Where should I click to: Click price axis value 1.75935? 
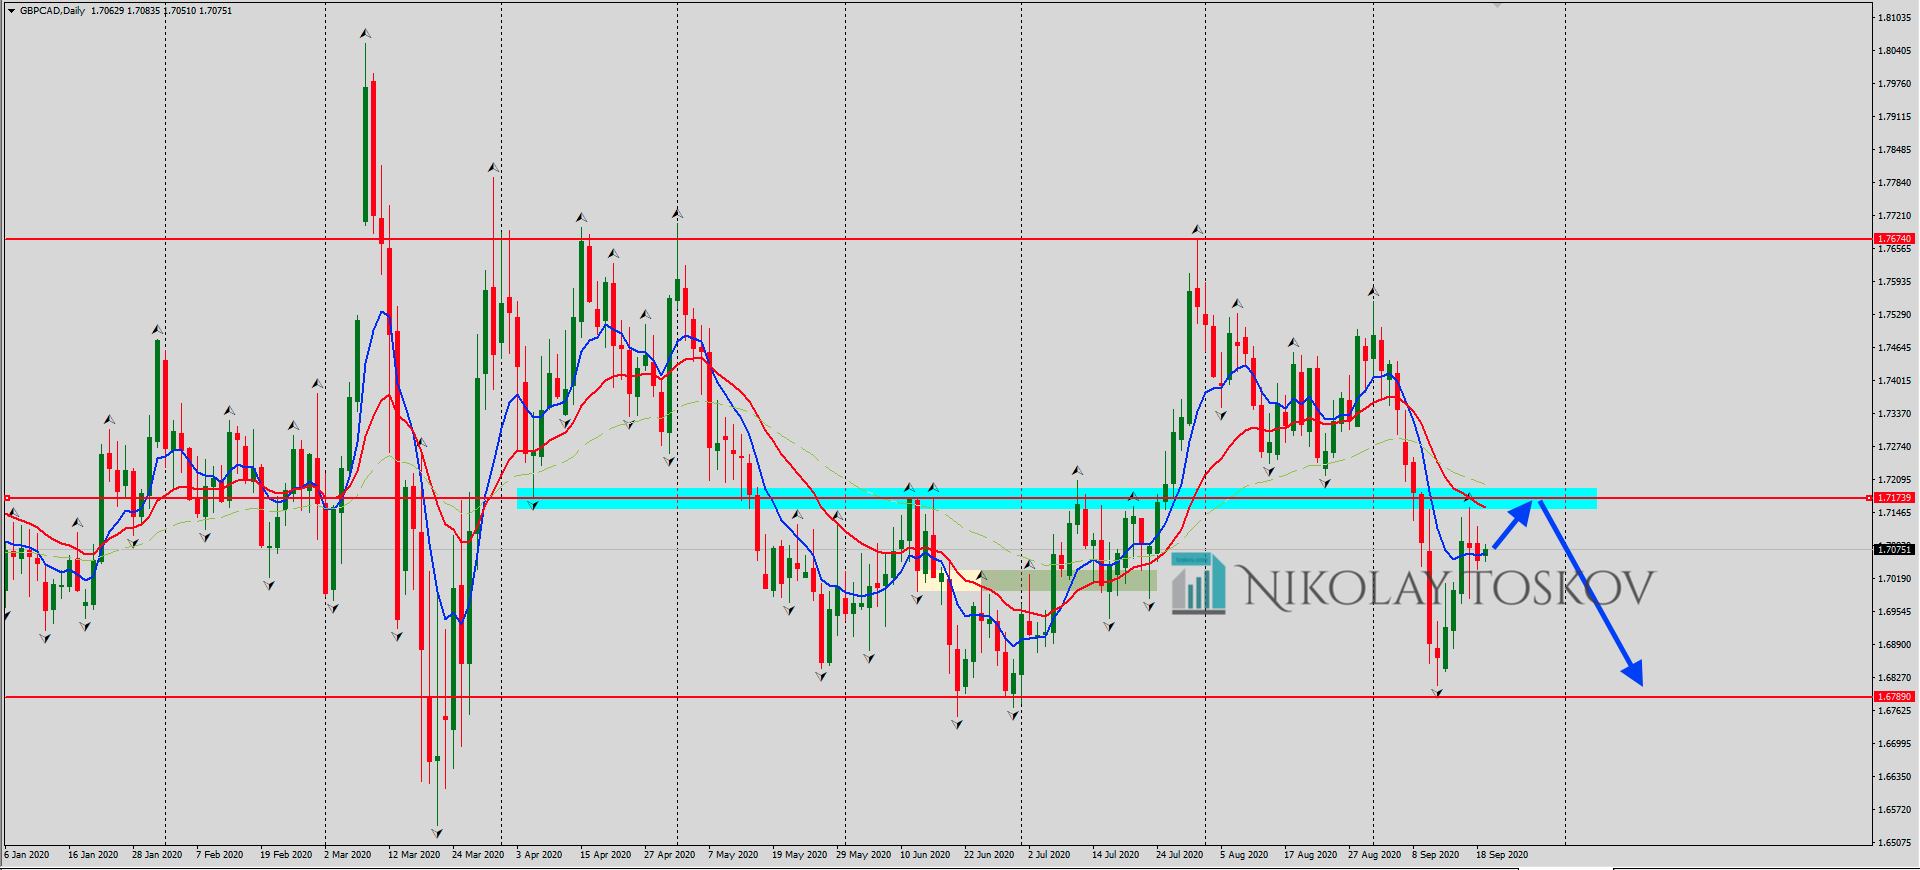pyautogui.click(x=1894, y=282)
